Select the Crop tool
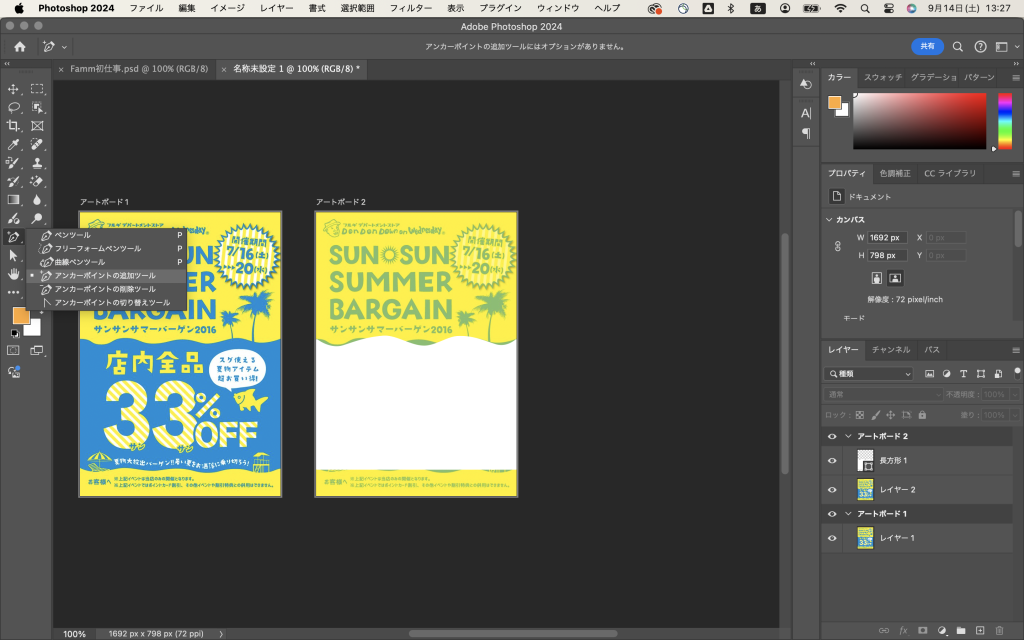Viewport: 1024px width, 640px height. (14, 126)
